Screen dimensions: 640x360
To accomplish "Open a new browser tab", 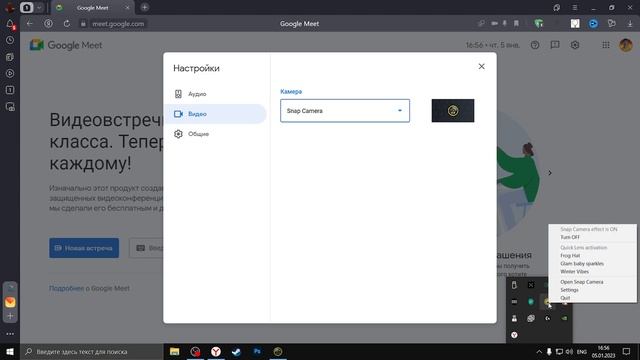I will pos(144,7).
